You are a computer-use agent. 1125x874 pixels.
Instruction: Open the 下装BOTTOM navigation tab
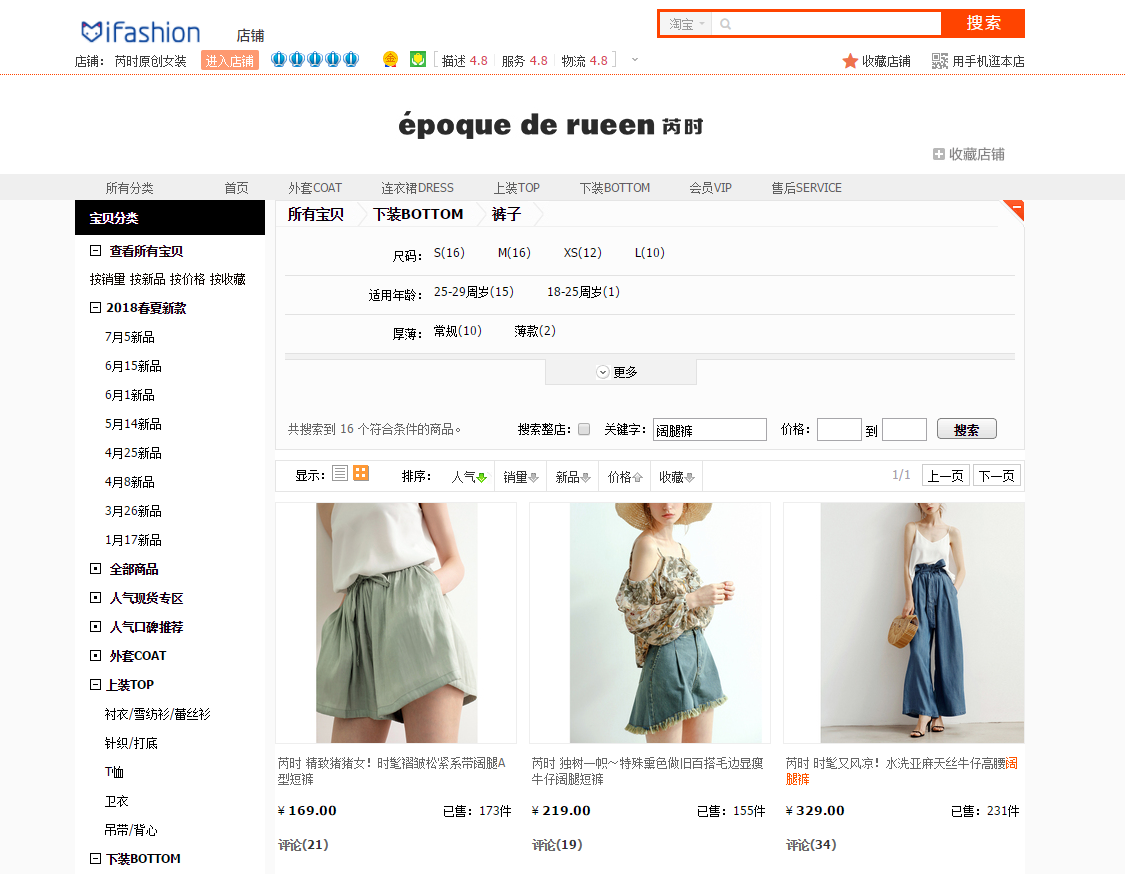[615, 188]
